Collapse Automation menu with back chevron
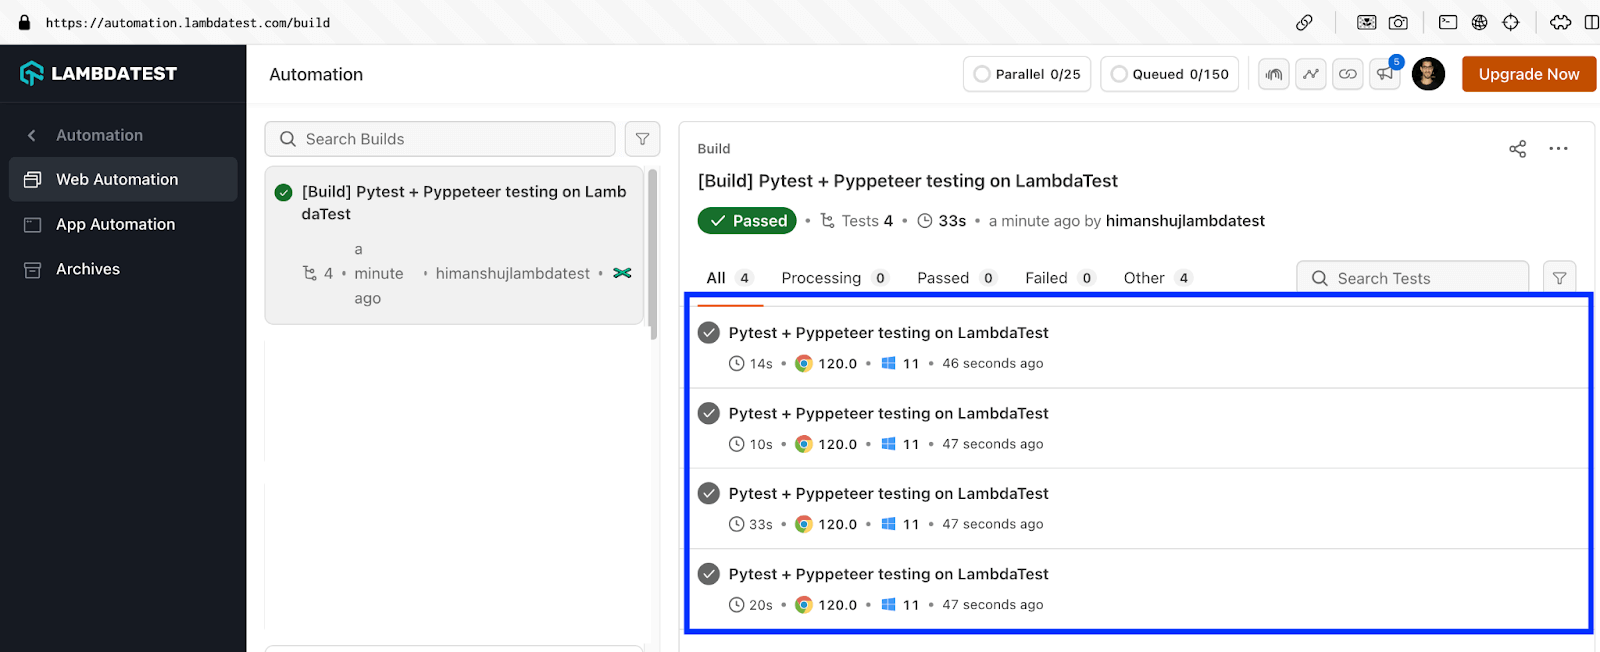Viewport: 1600px width, 652px height. click(x=32, y=135)
